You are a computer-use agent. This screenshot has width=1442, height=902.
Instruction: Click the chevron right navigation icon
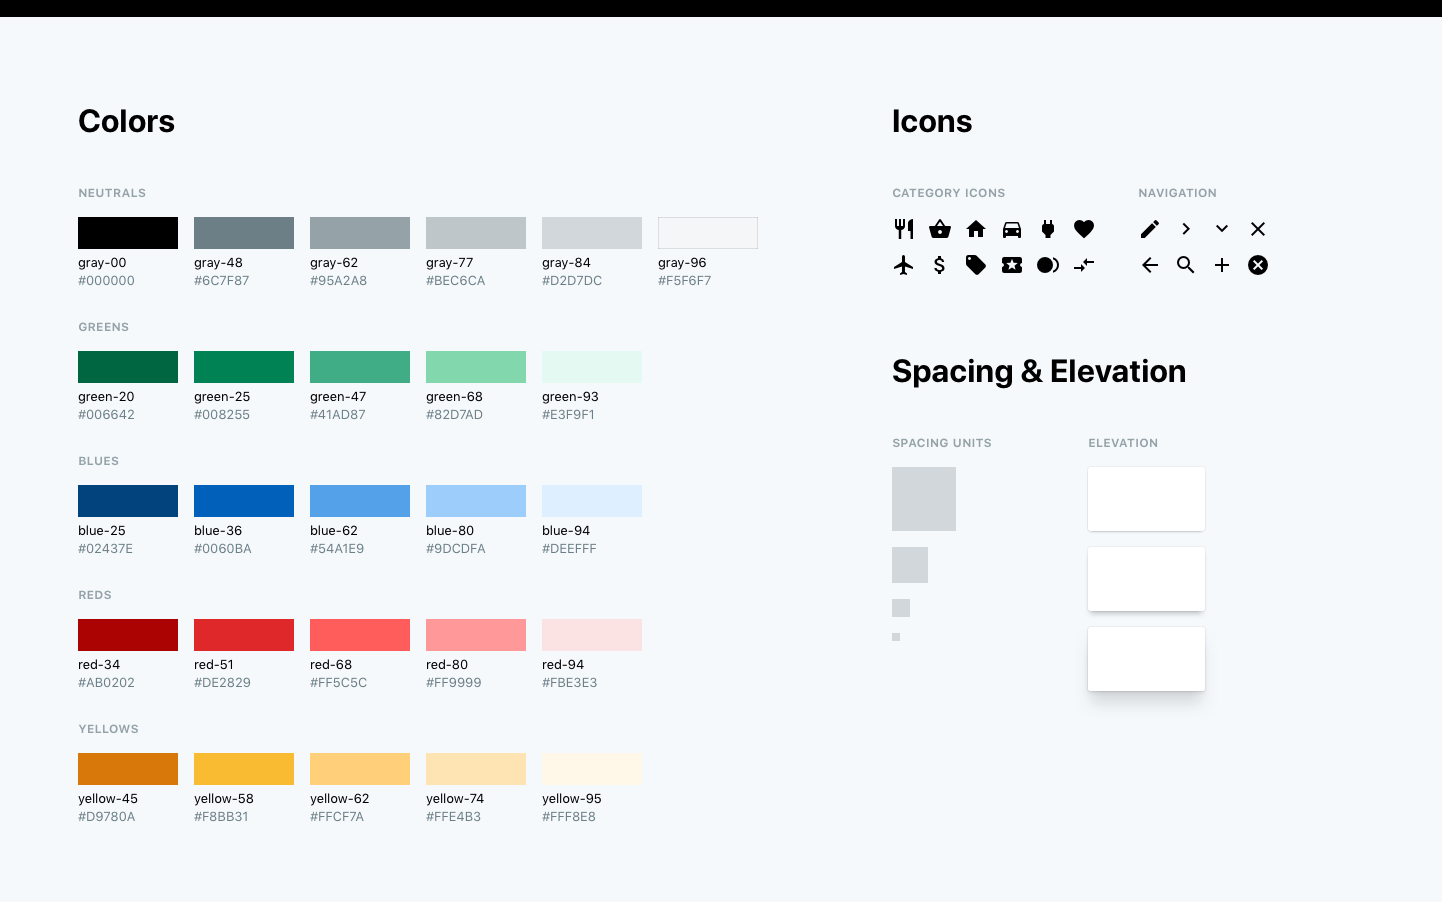pyautogui.click(x=1186, y=229)
